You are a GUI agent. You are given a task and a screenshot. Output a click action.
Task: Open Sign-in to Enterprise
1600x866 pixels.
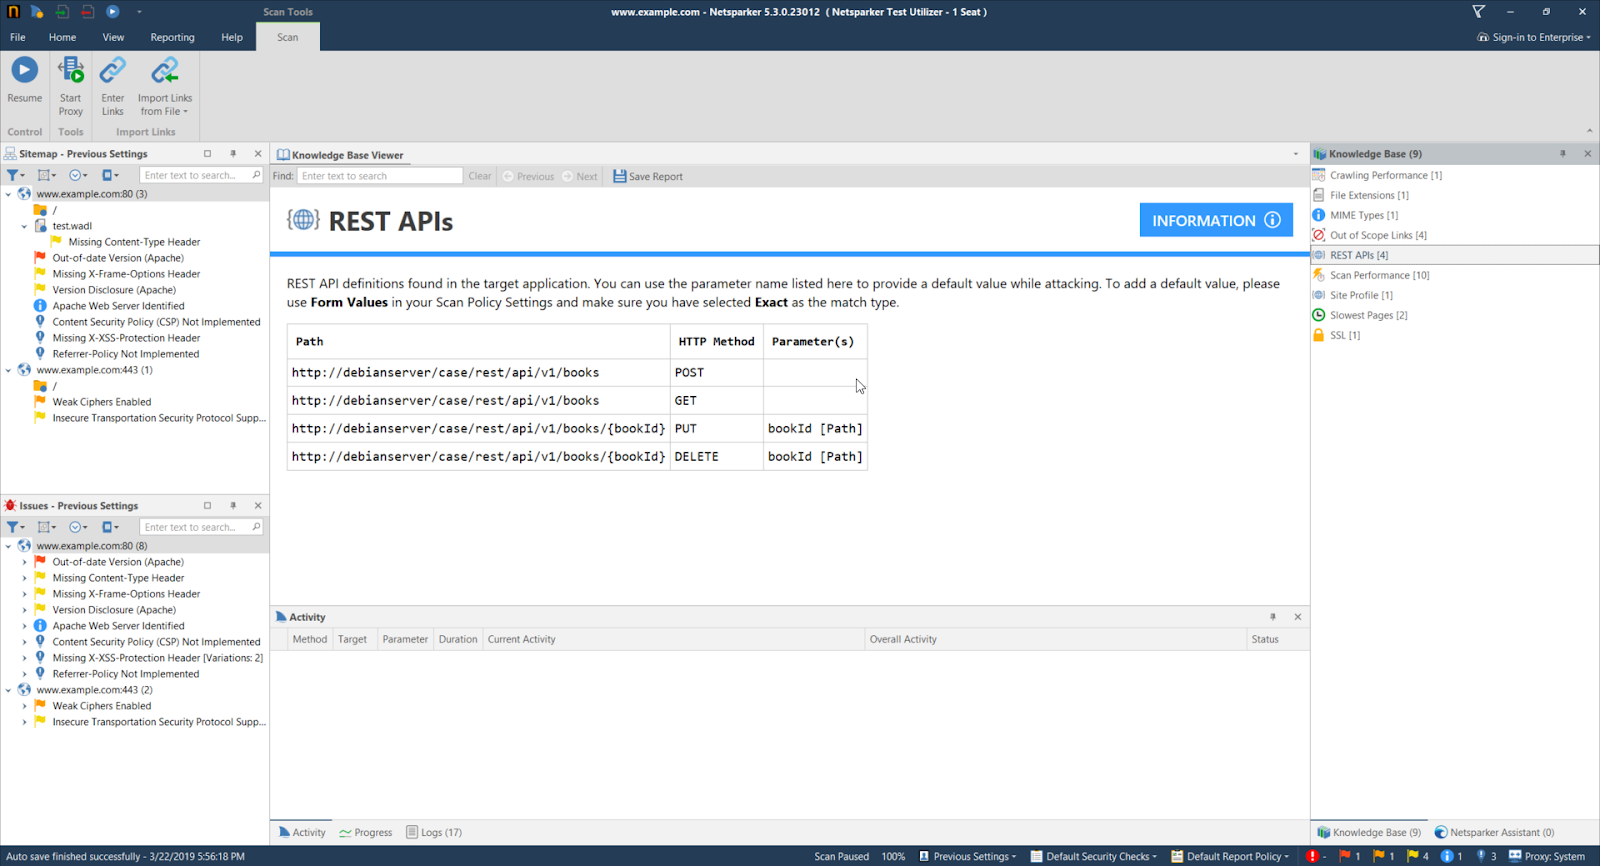(x=1534, y=37)
